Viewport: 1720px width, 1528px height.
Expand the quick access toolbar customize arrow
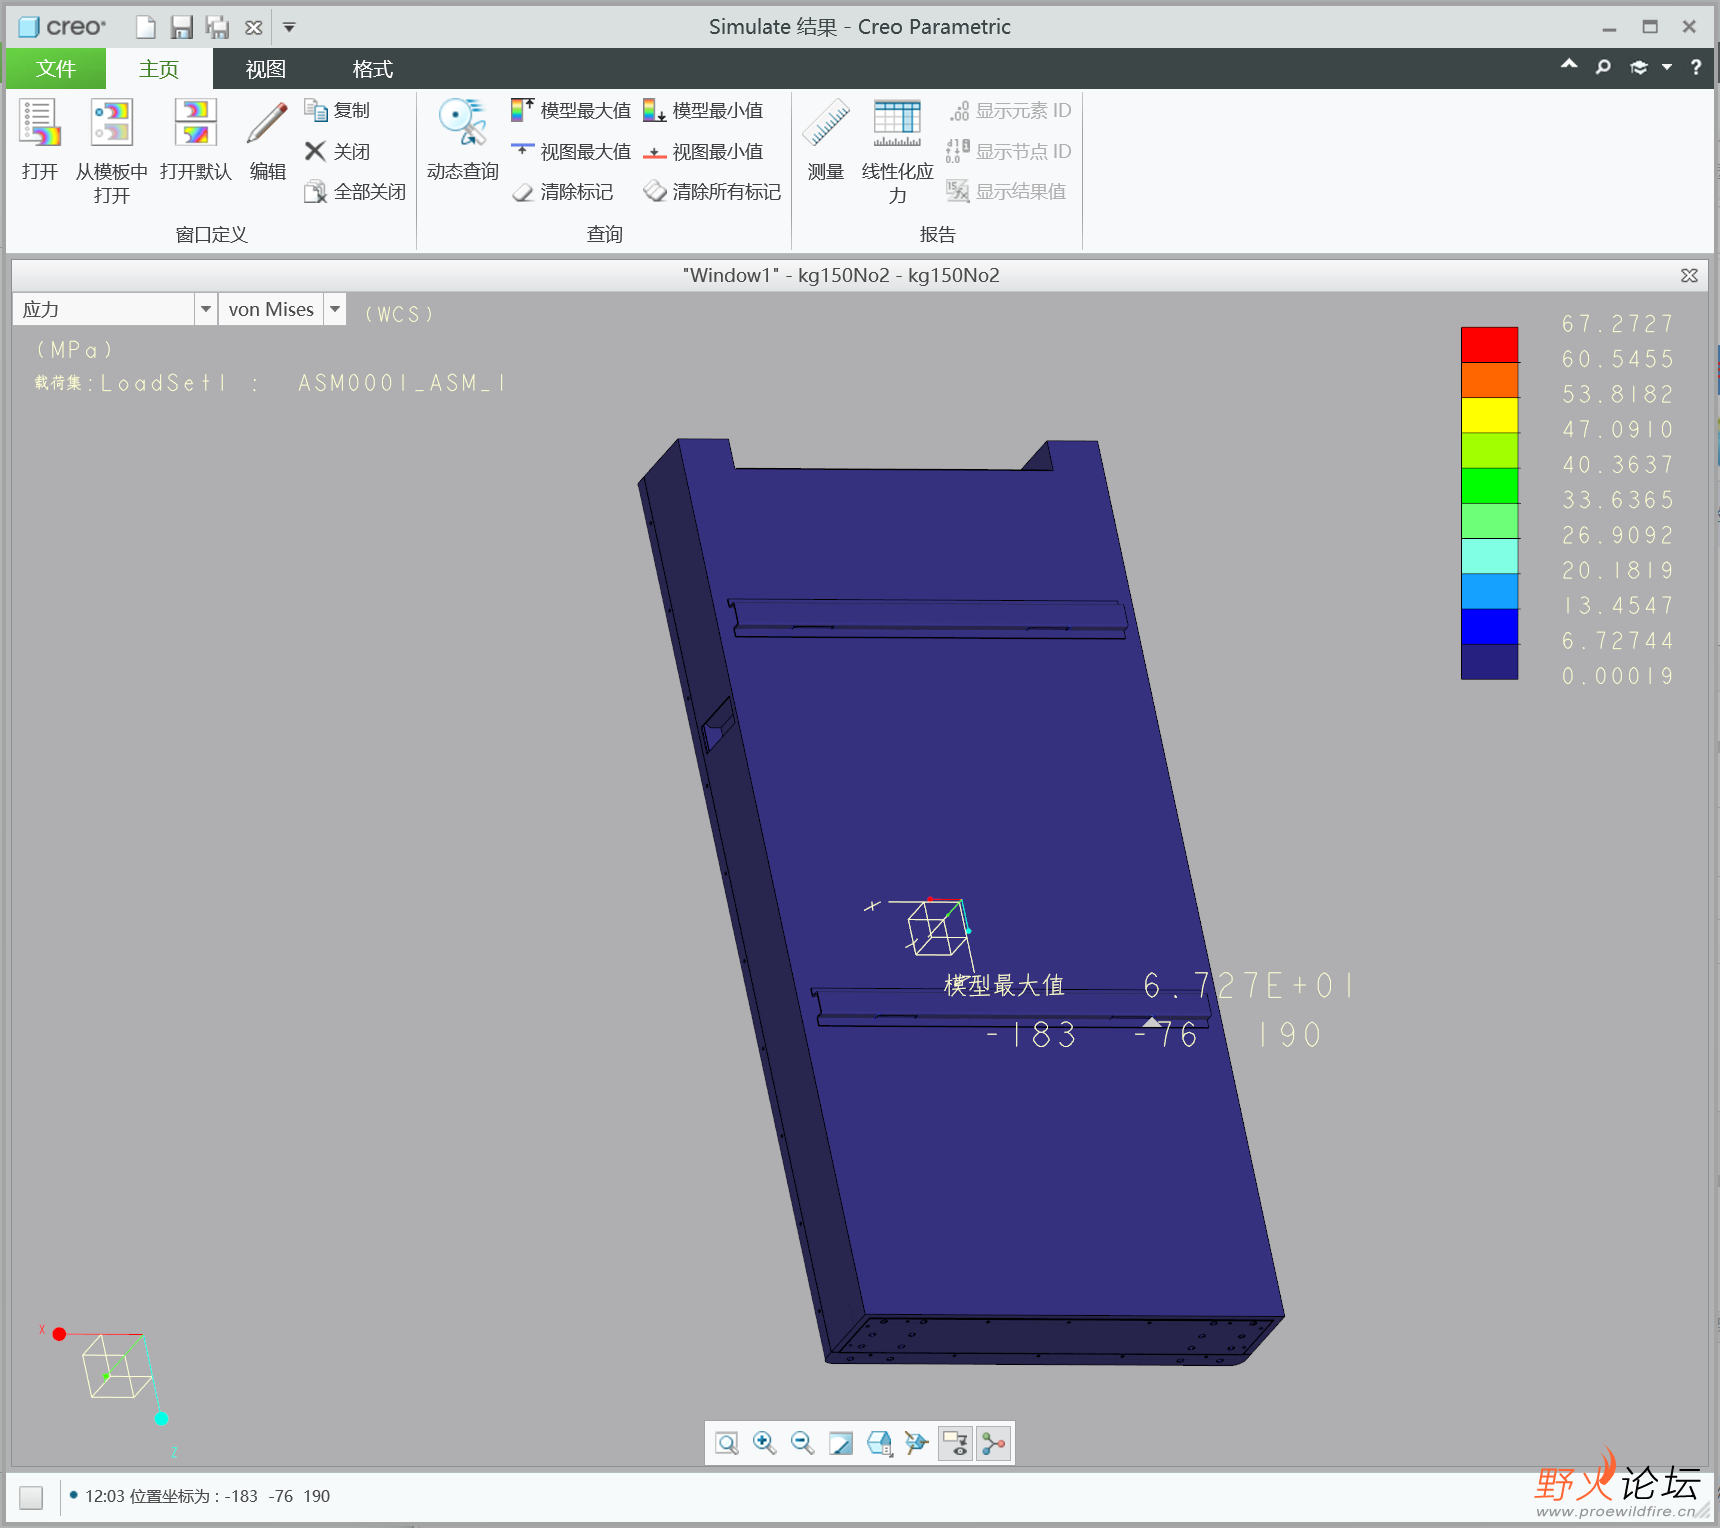(289, 27)
